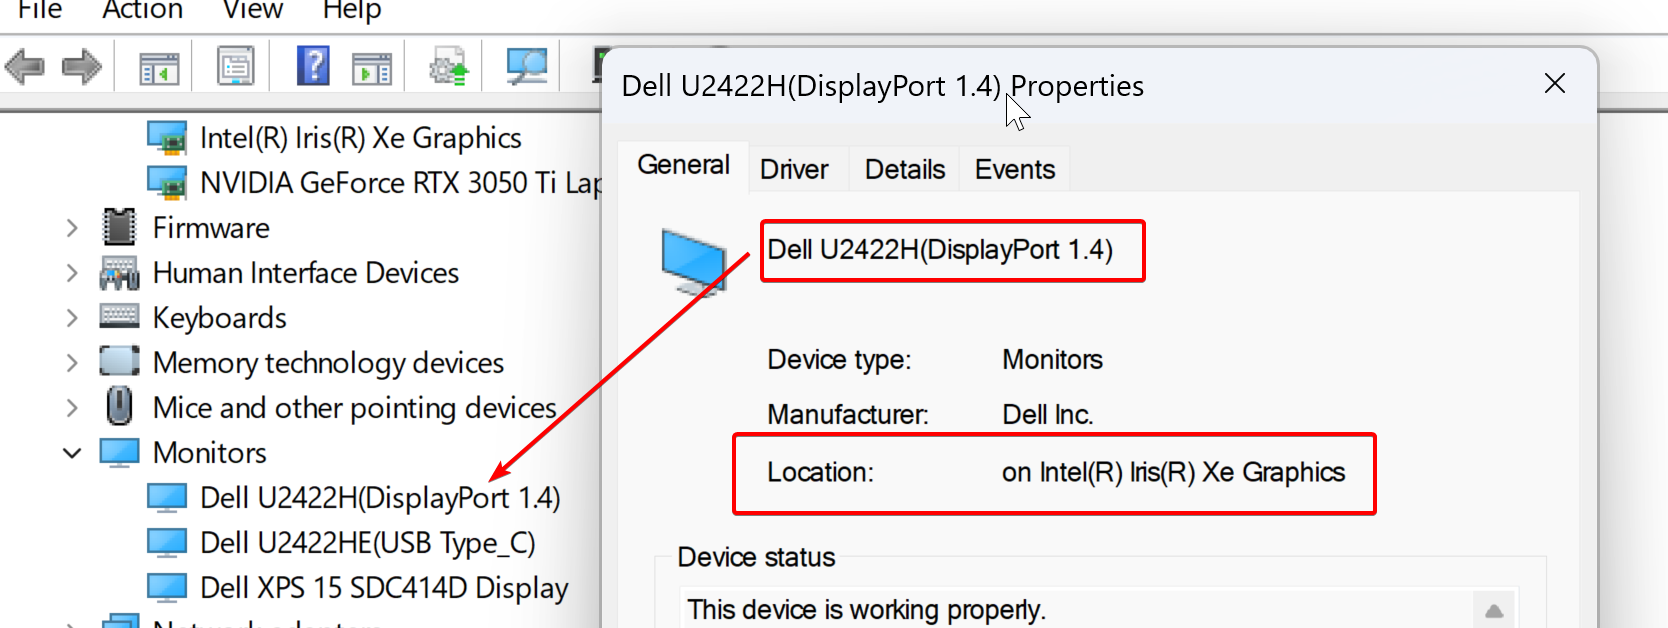The image size is (1668, 628).
Task: Click the Keyboards category icon
Action: click(119, 317)
